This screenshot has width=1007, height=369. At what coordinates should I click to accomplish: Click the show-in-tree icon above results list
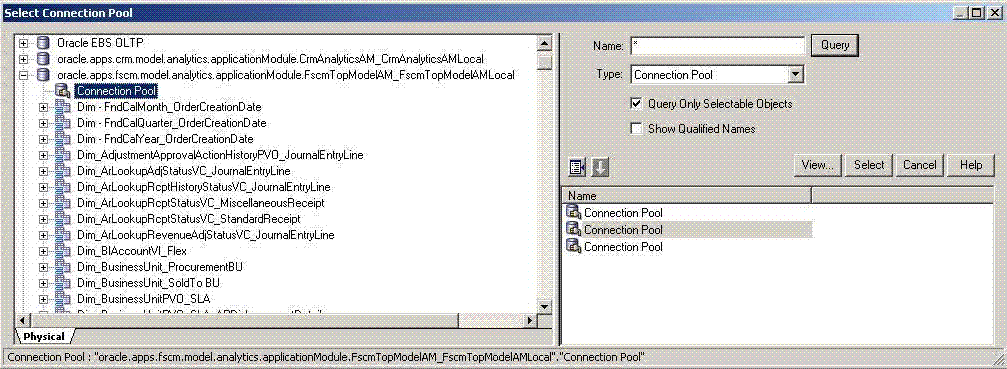577,168
